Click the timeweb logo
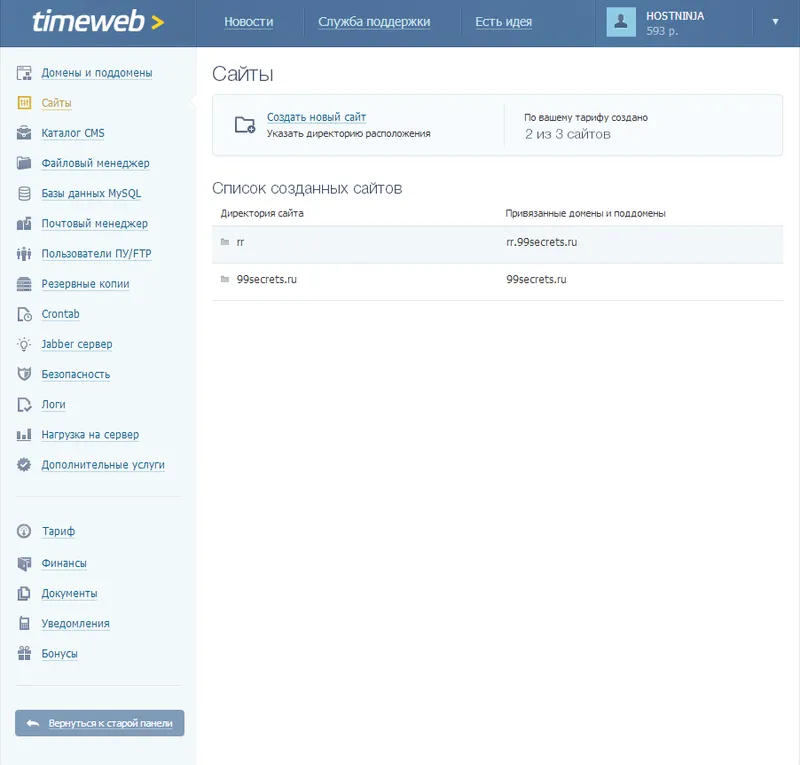This screenshot has width=800, height=765. 98,22
